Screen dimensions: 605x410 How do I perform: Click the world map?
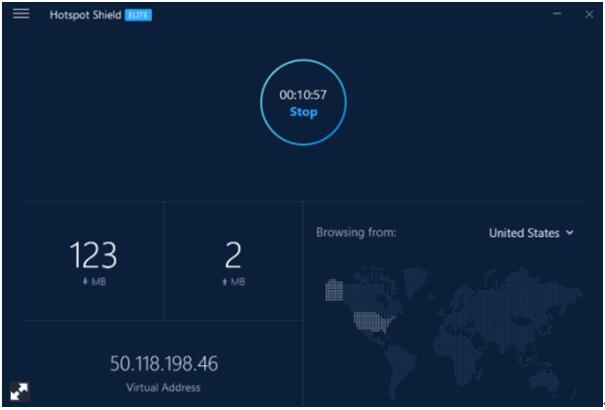pyautogui.click(x=453, y=332)
